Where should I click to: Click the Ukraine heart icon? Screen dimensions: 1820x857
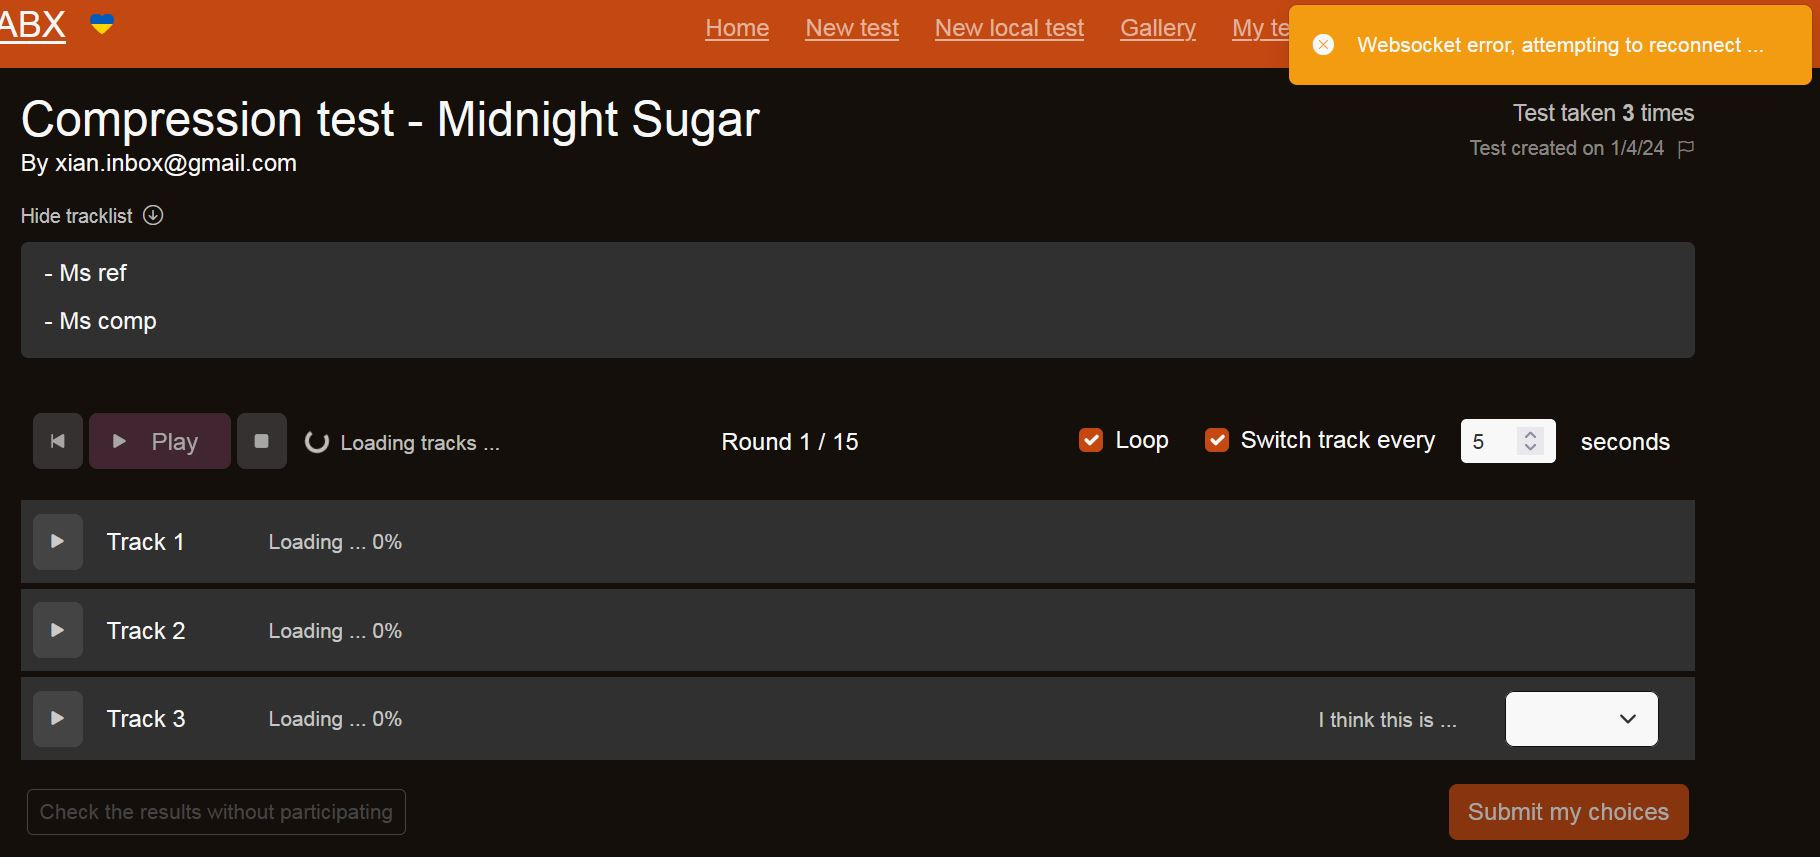click(102, 24)
